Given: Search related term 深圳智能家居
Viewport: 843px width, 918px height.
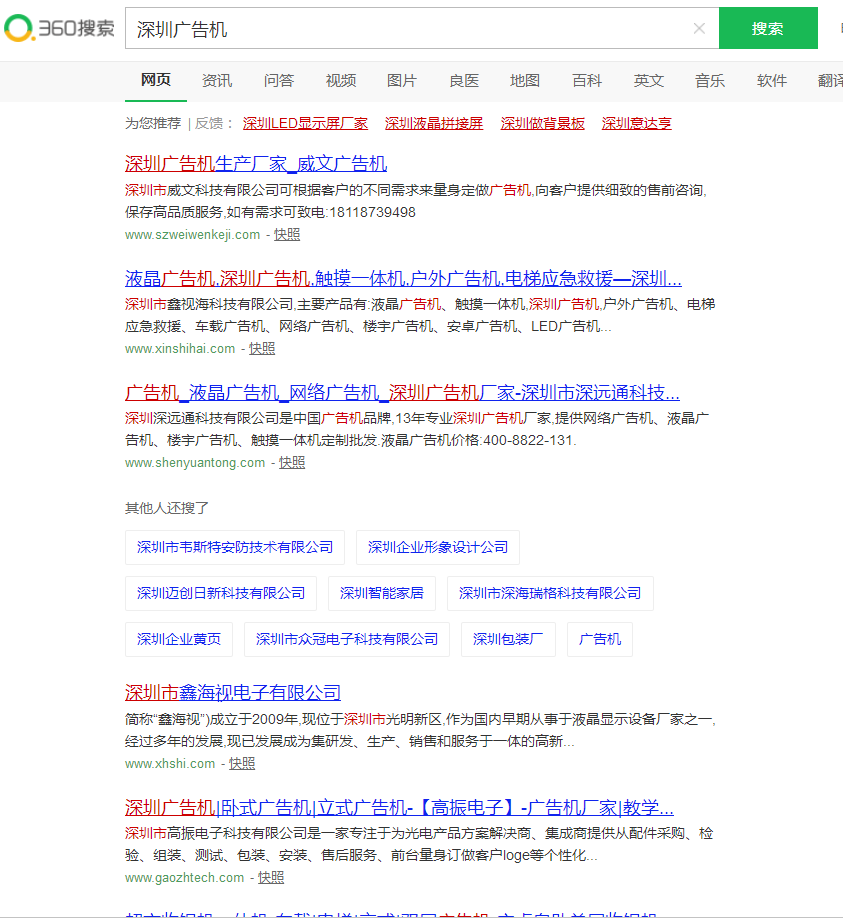Looking at the screenshot, I should (x=382, y=594).
